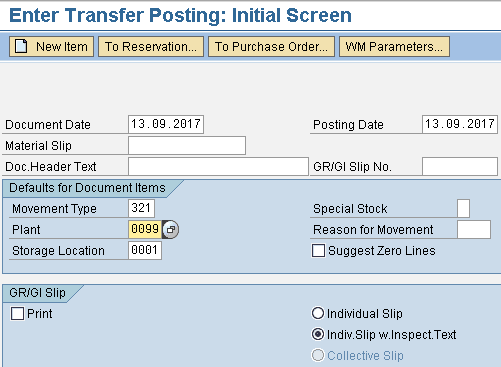The width and height of the screenshot is (501, 367).
Task: Select Indiv.Slip w.Inspect.Text option
Action: 318,334
